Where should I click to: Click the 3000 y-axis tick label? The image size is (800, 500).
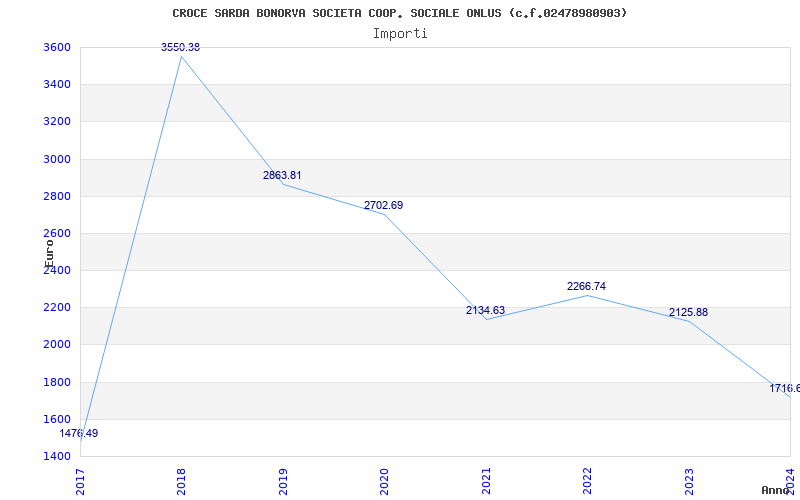click(57, 159)
